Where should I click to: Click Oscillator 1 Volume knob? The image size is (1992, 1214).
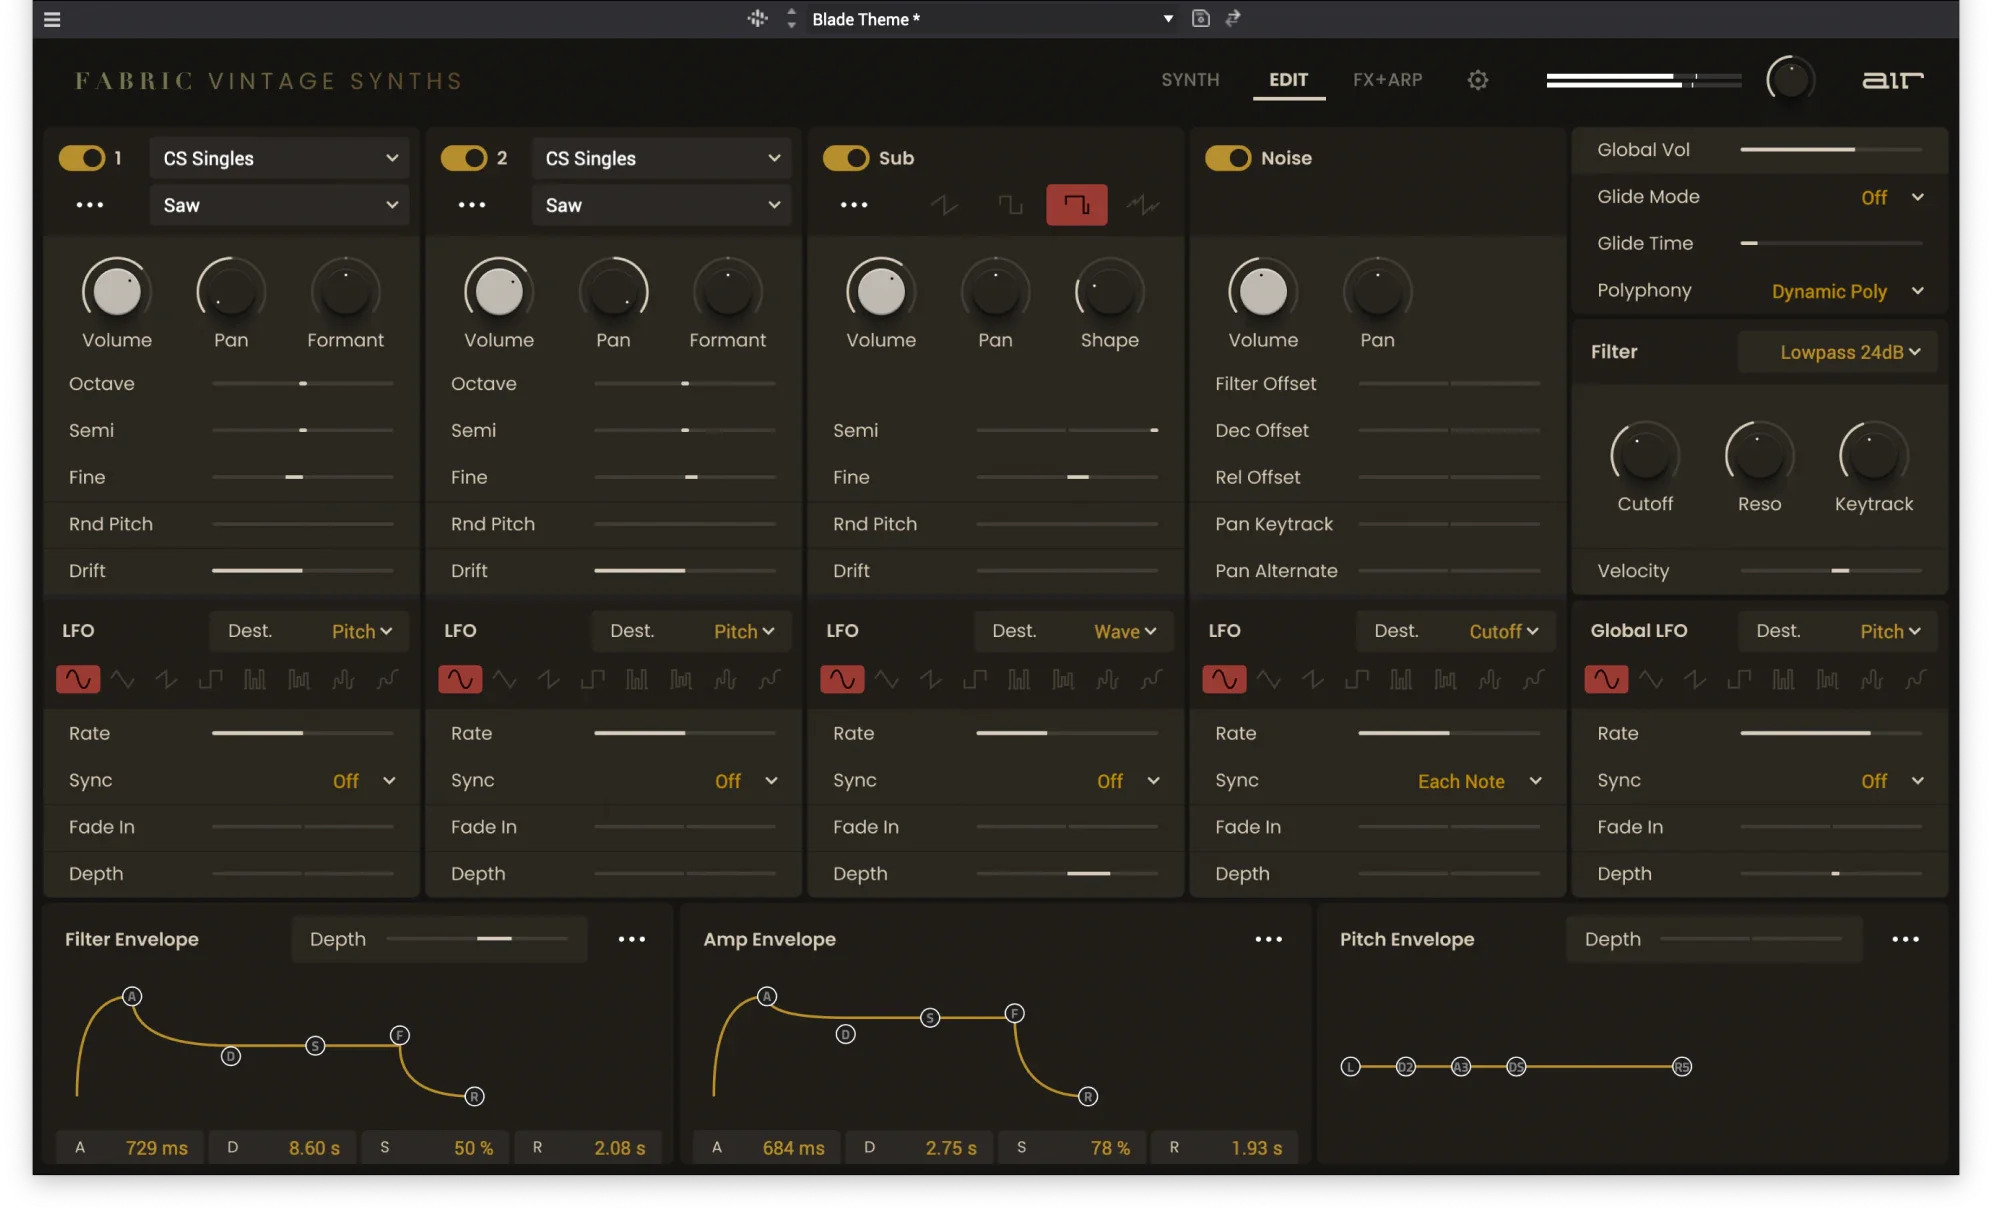point(116,291)
